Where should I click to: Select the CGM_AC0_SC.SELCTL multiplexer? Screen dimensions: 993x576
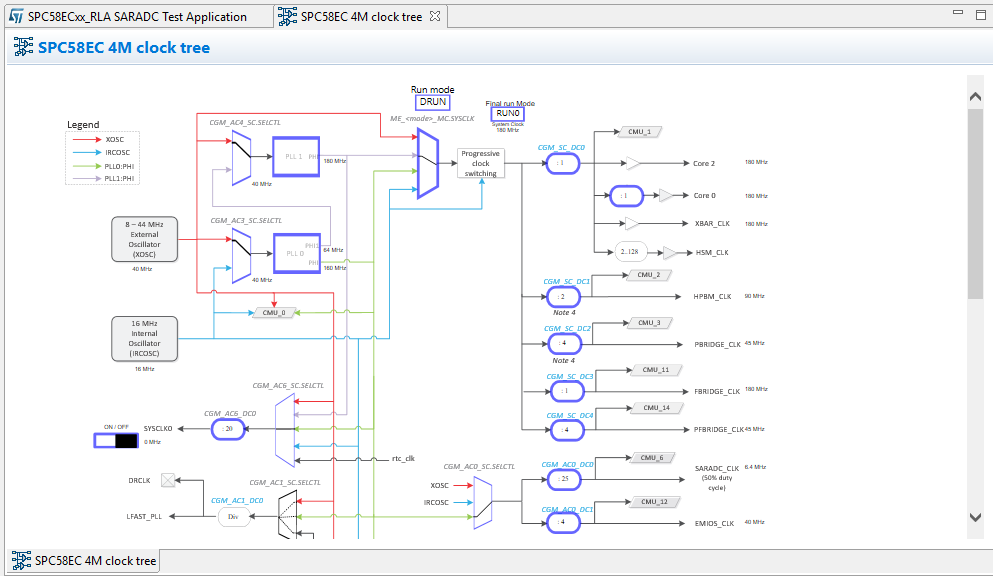click(483, 503)
